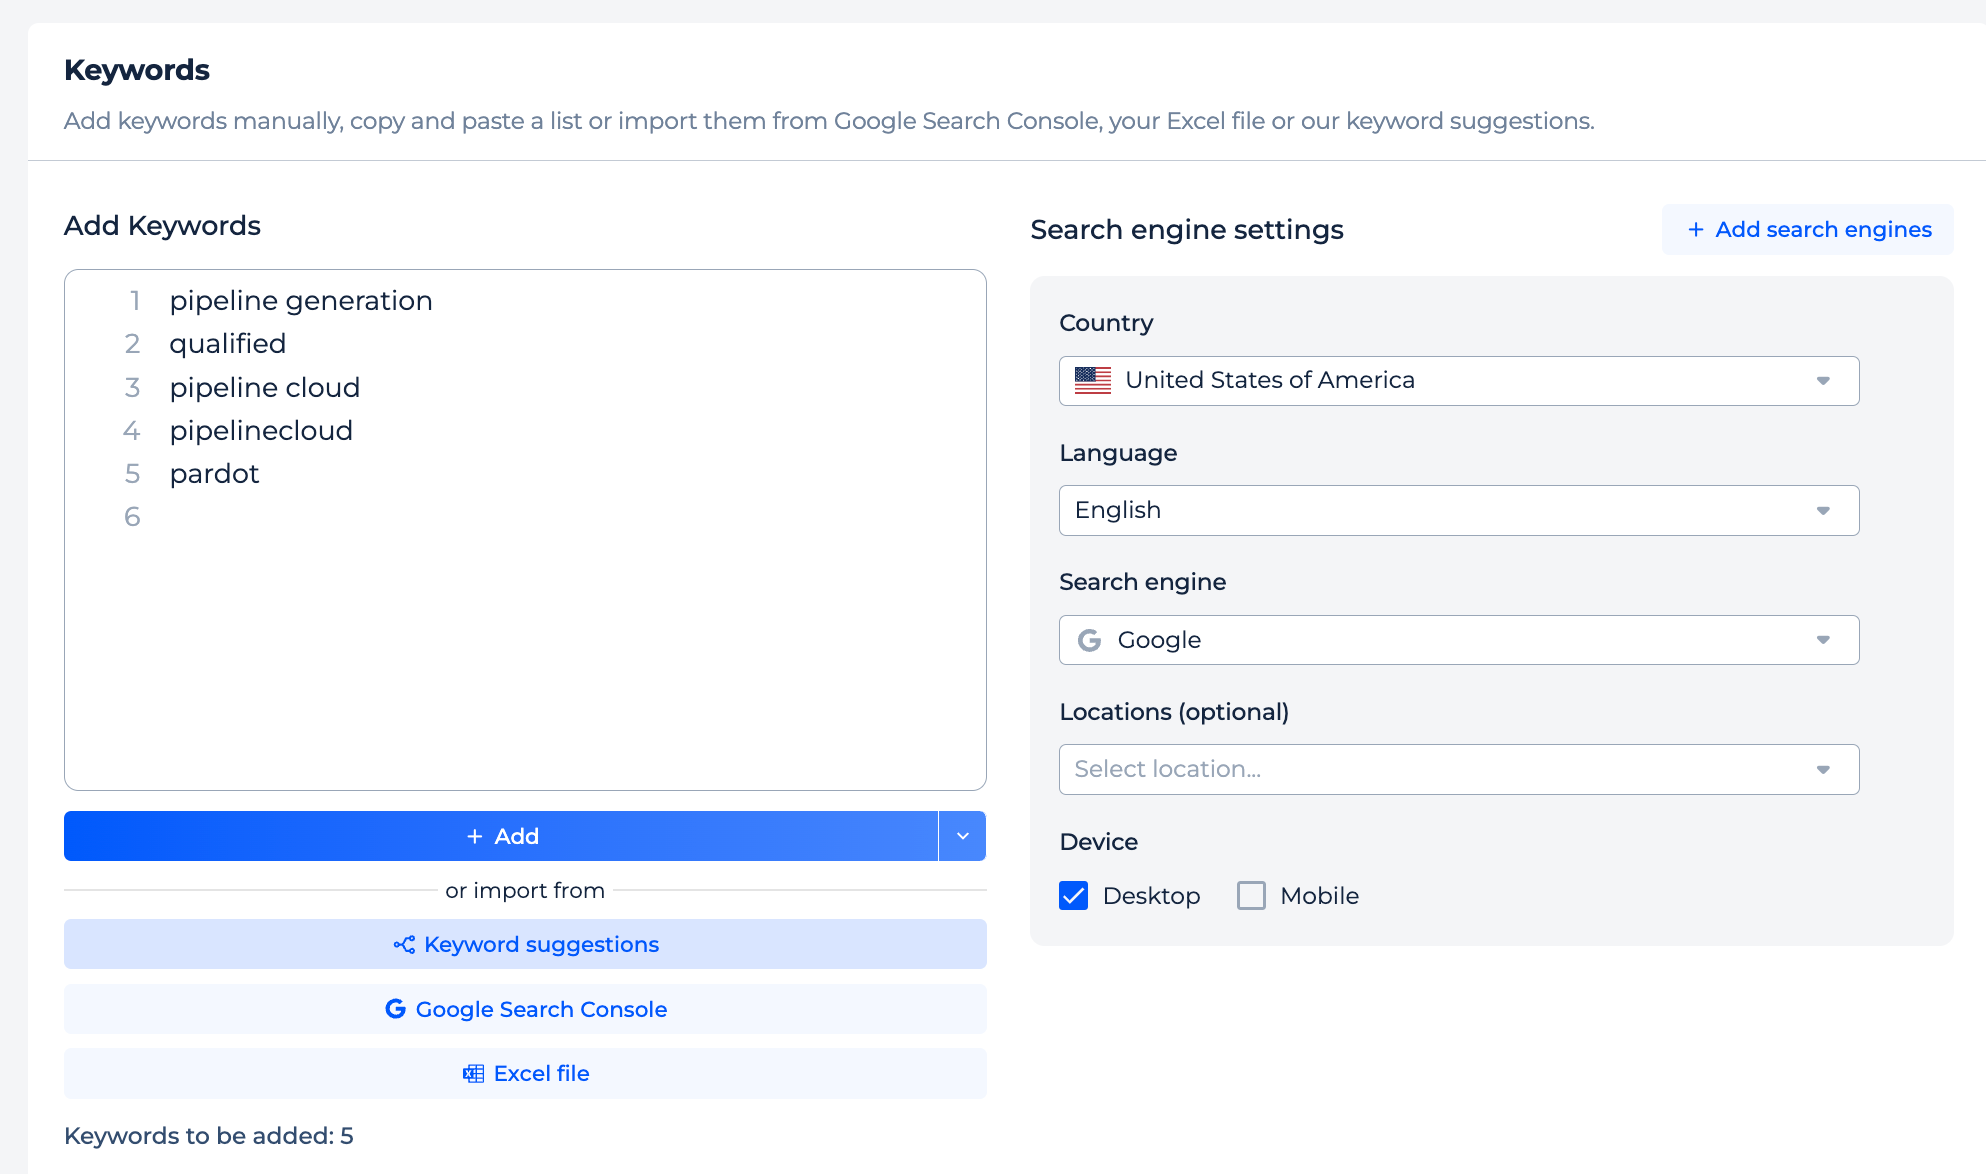The width and height of the screenshot is (1986, 1174).
Task: Enable the Mobile device checkbox
Action: pos(1251,896)
